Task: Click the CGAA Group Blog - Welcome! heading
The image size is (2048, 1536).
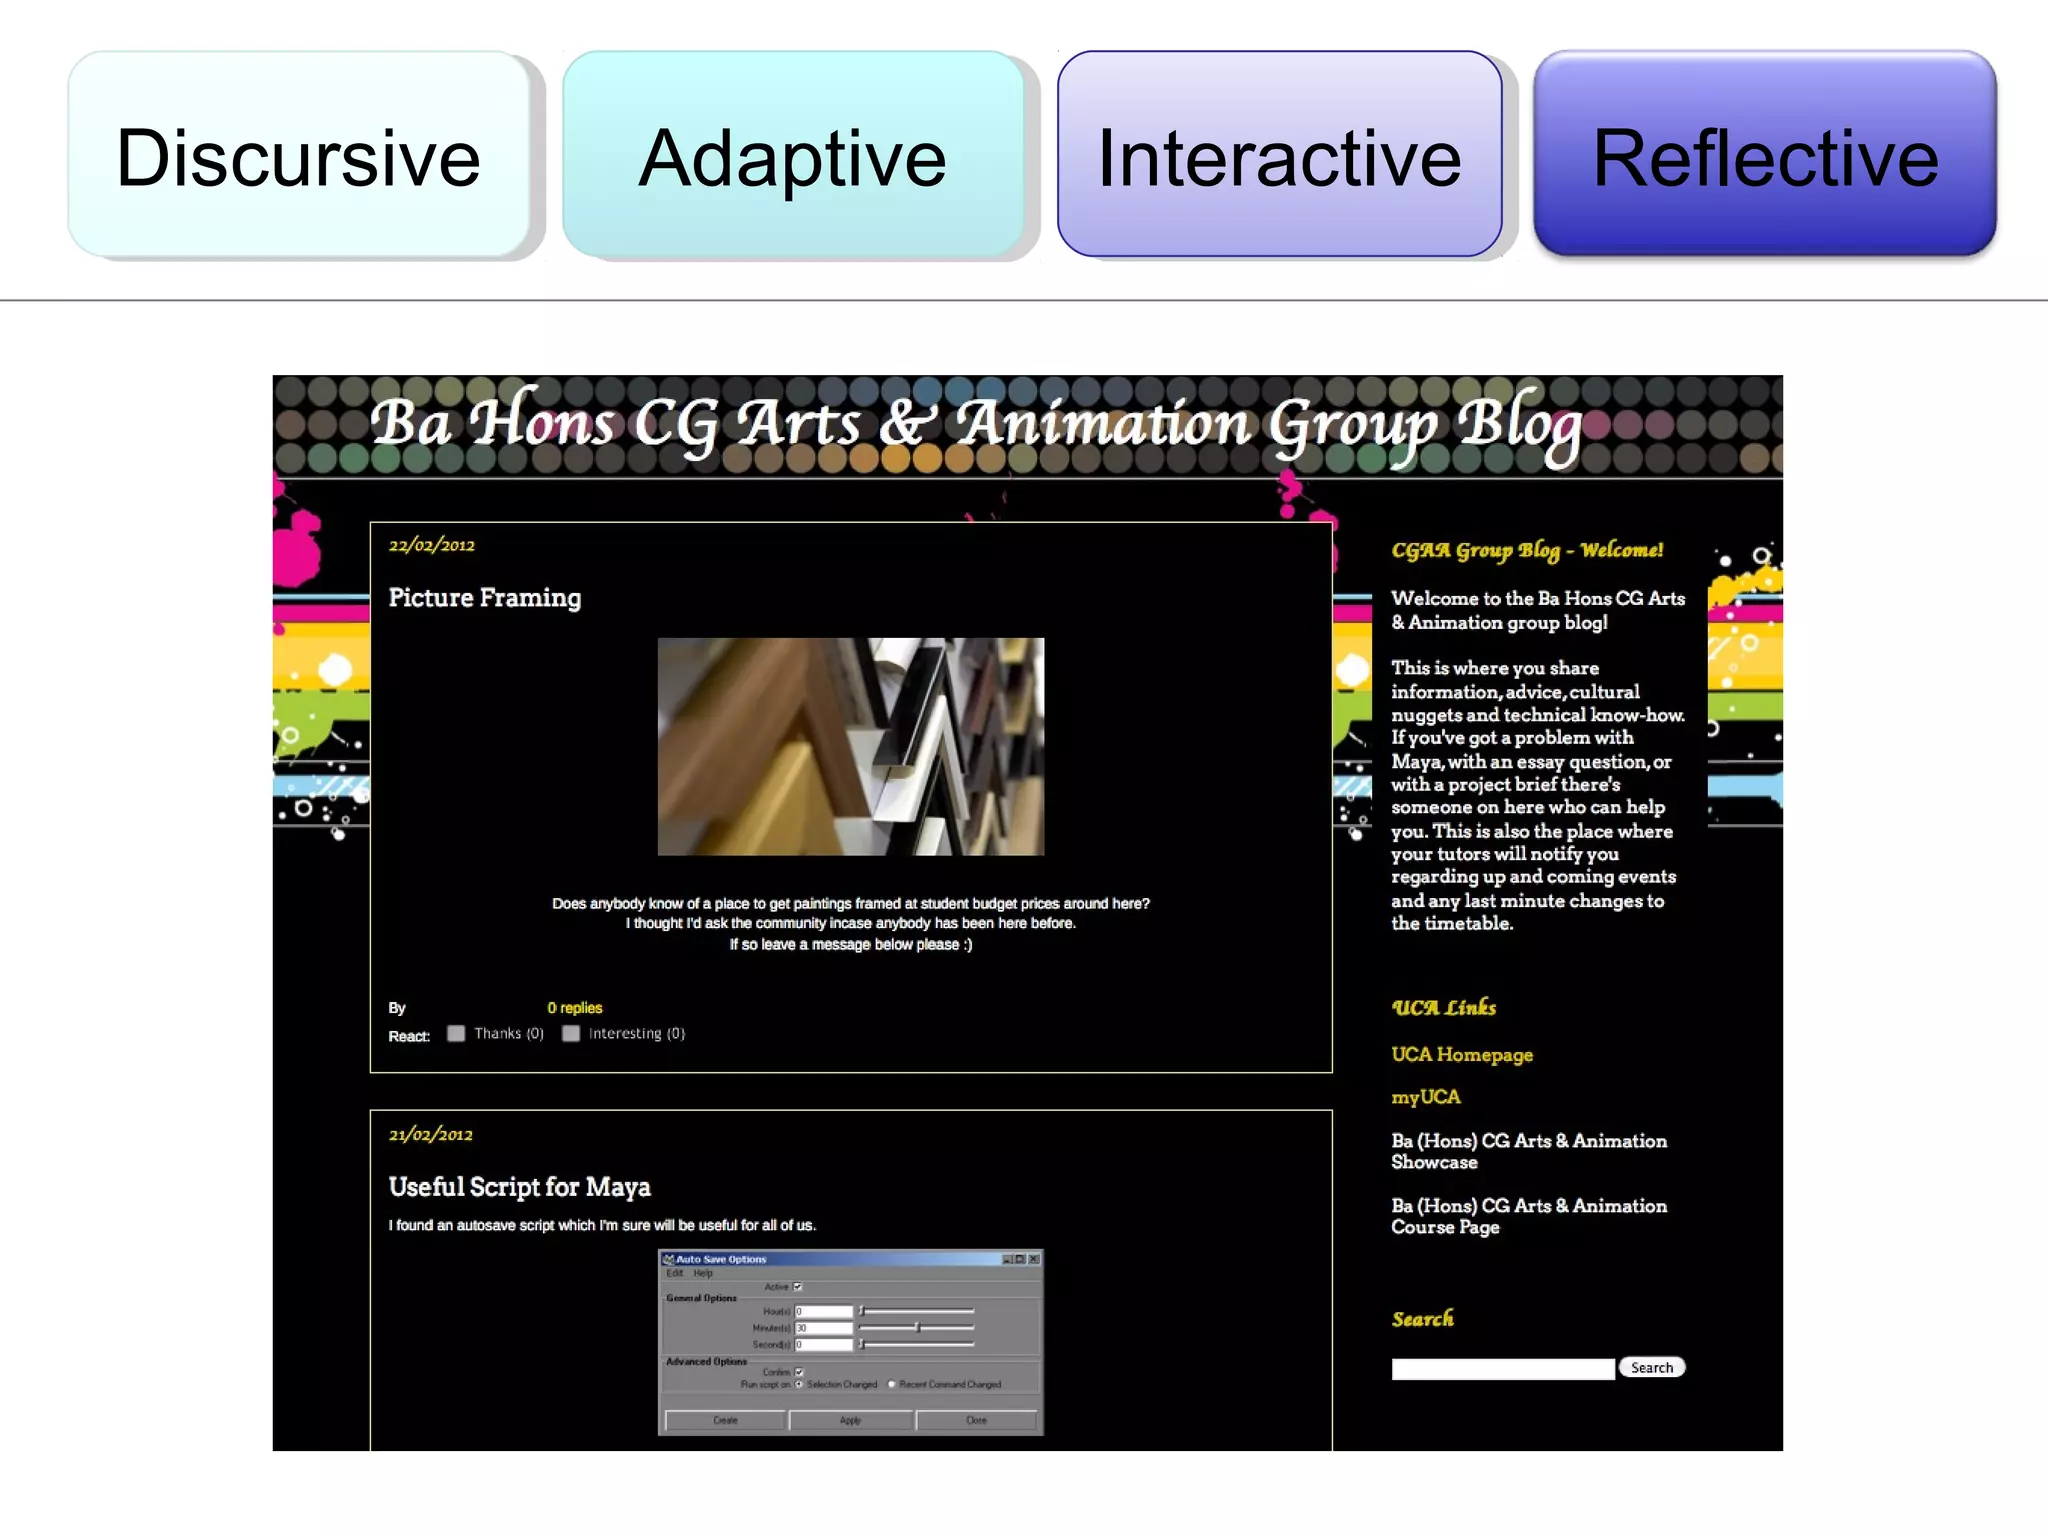Action: tap(1527, 551)
